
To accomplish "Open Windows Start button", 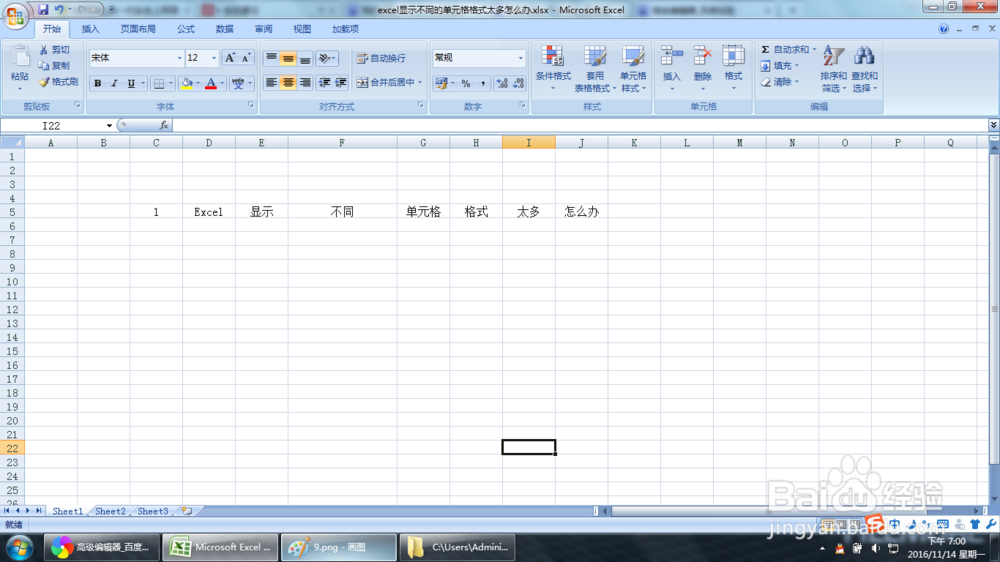I will pyautogui.click(x=19, y=547).
